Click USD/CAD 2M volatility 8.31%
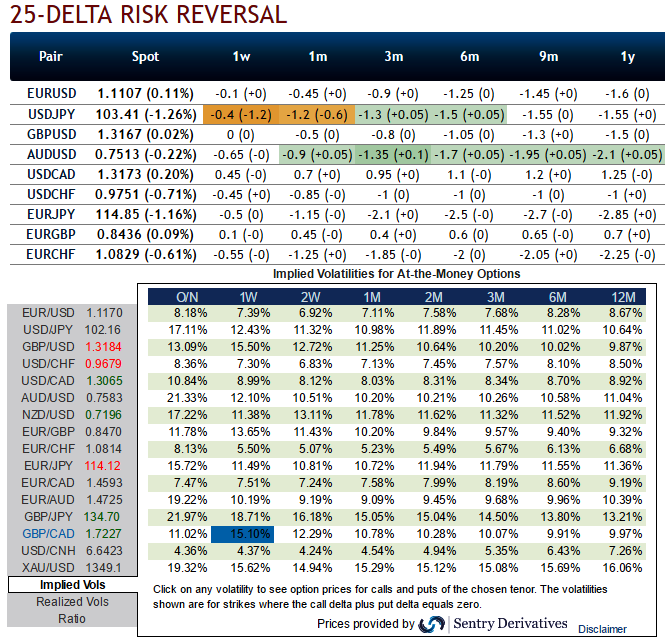The image size is (665, 639). tap(439, 381)
